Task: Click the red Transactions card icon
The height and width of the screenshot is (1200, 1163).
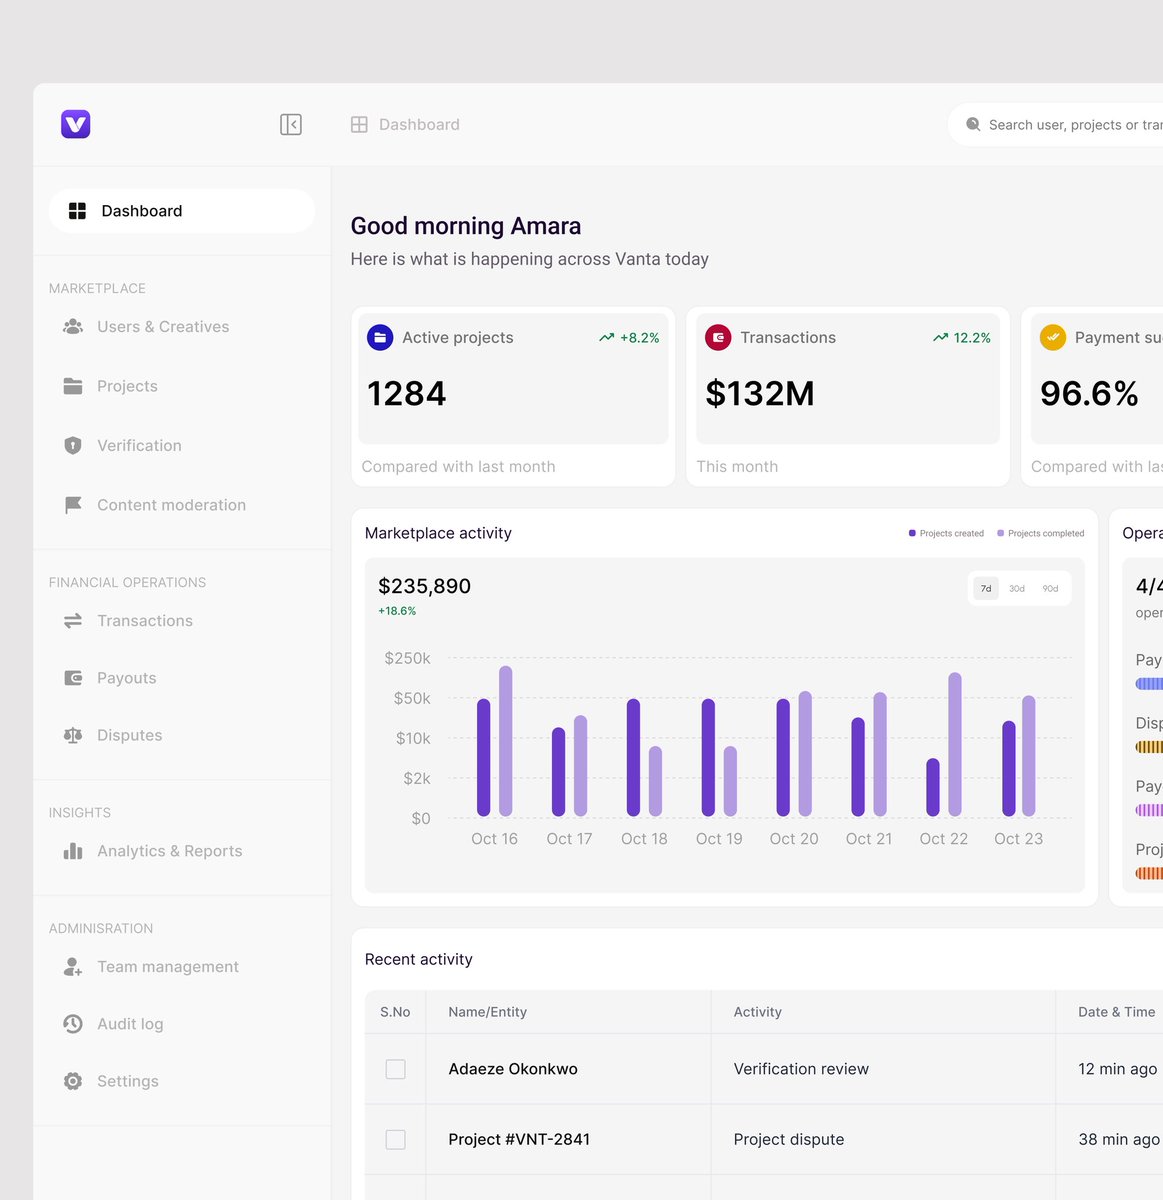Action: [718, 337]
